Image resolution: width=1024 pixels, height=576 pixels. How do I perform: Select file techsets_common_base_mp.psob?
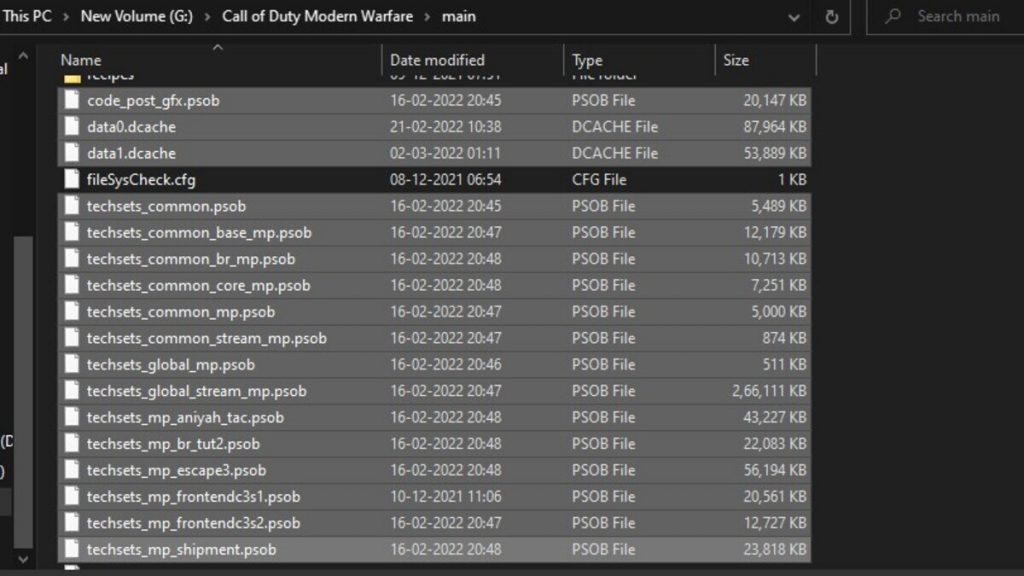pyautogui.click(x=199, y=232)
